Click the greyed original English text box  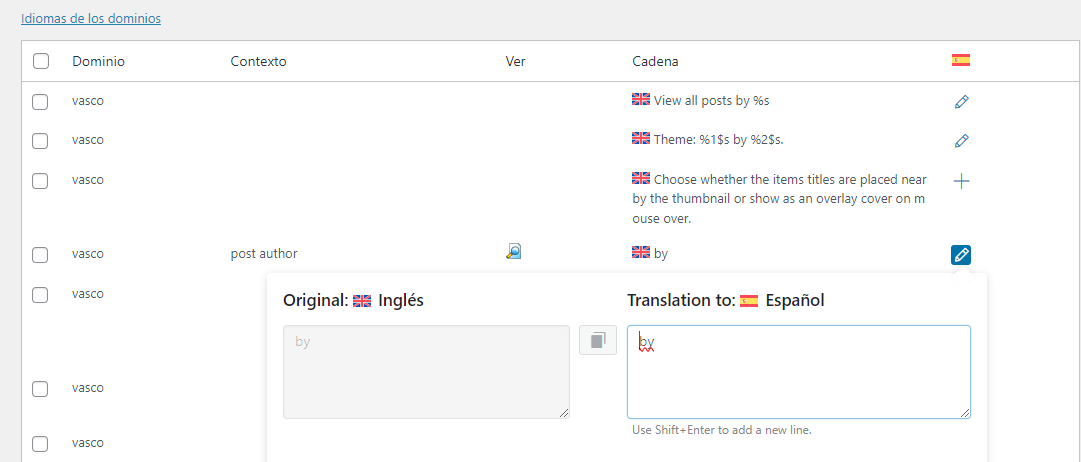(426, 371)
